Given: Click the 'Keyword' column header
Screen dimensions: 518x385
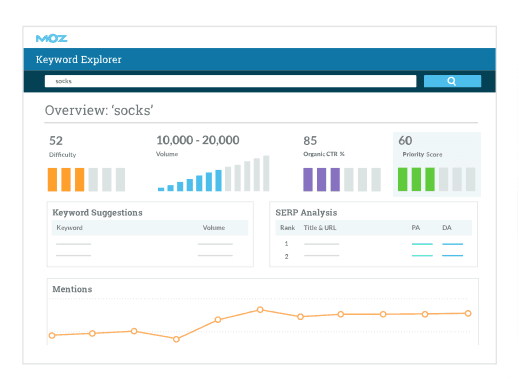Looking at the screenshot, I should tap(69, 228).
